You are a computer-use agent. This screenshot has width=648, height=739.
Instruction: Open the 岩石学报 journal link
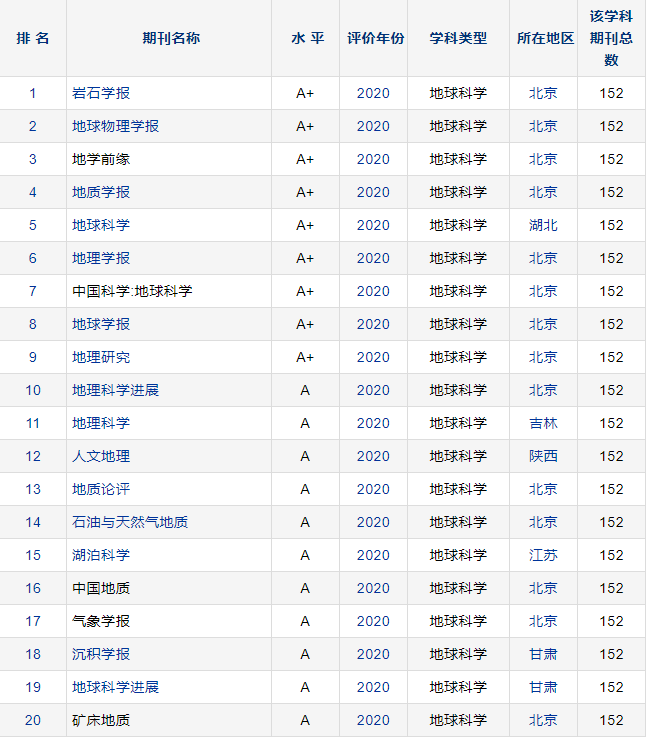101,93
